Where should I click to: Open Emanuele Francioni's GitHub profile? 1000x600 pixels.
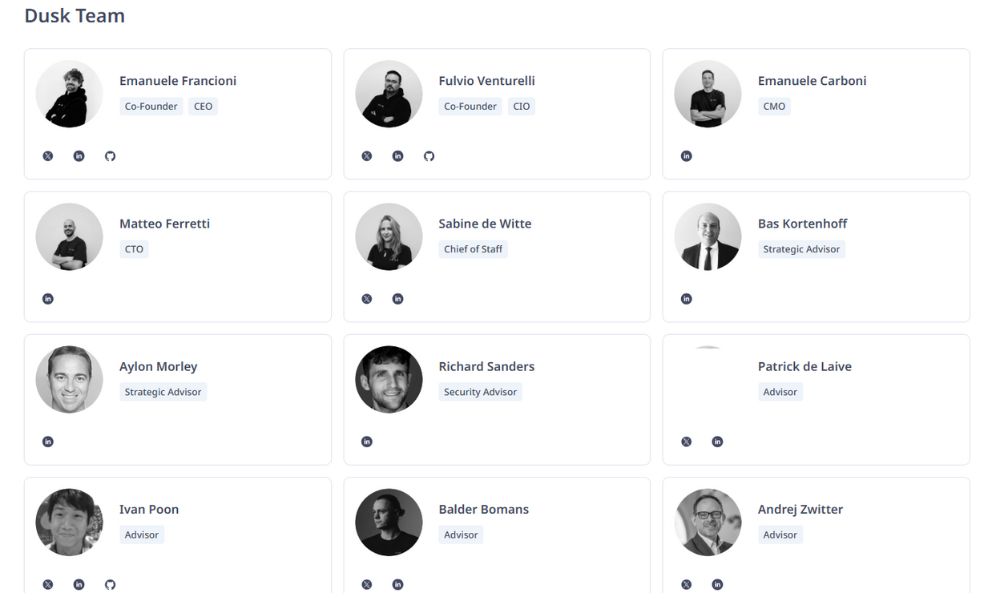110,155
